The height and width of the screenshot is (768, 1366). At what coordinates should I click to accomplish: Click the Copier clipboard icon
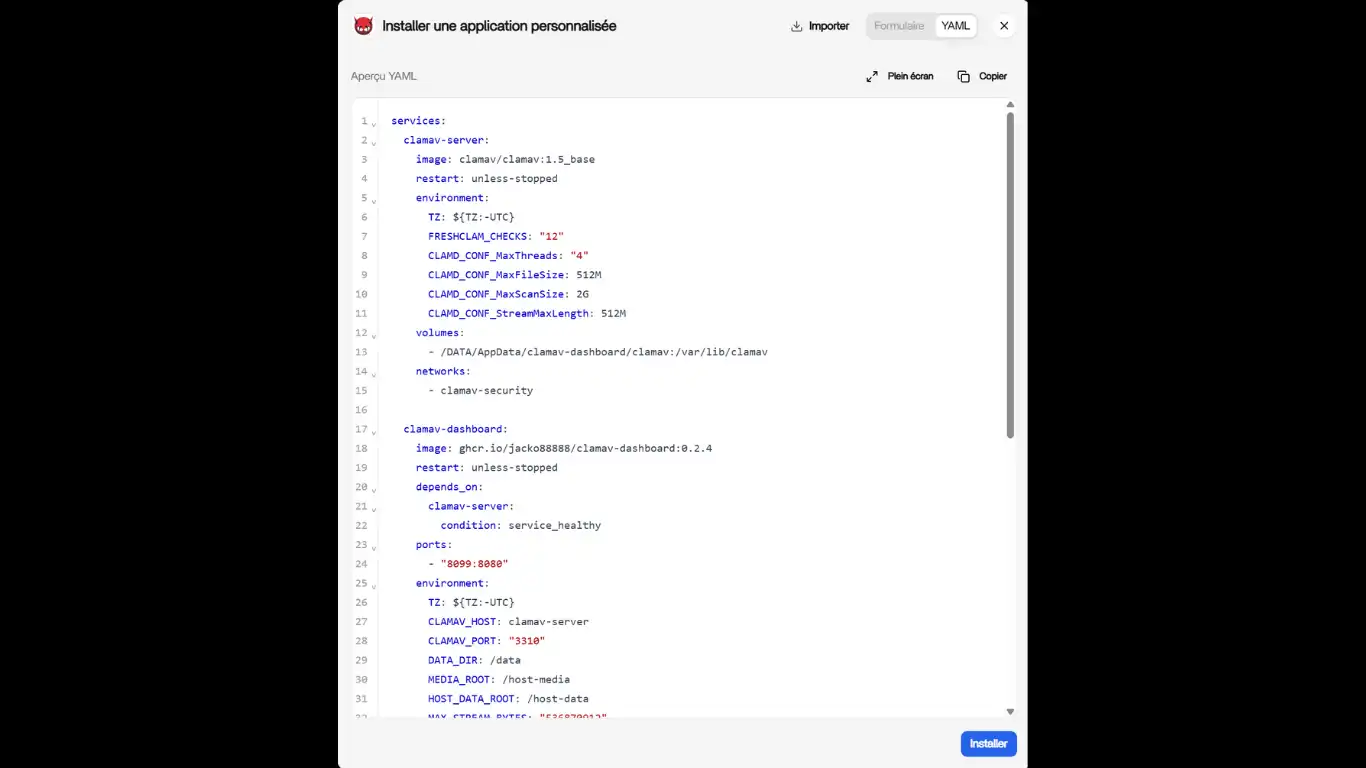[964, 76]
